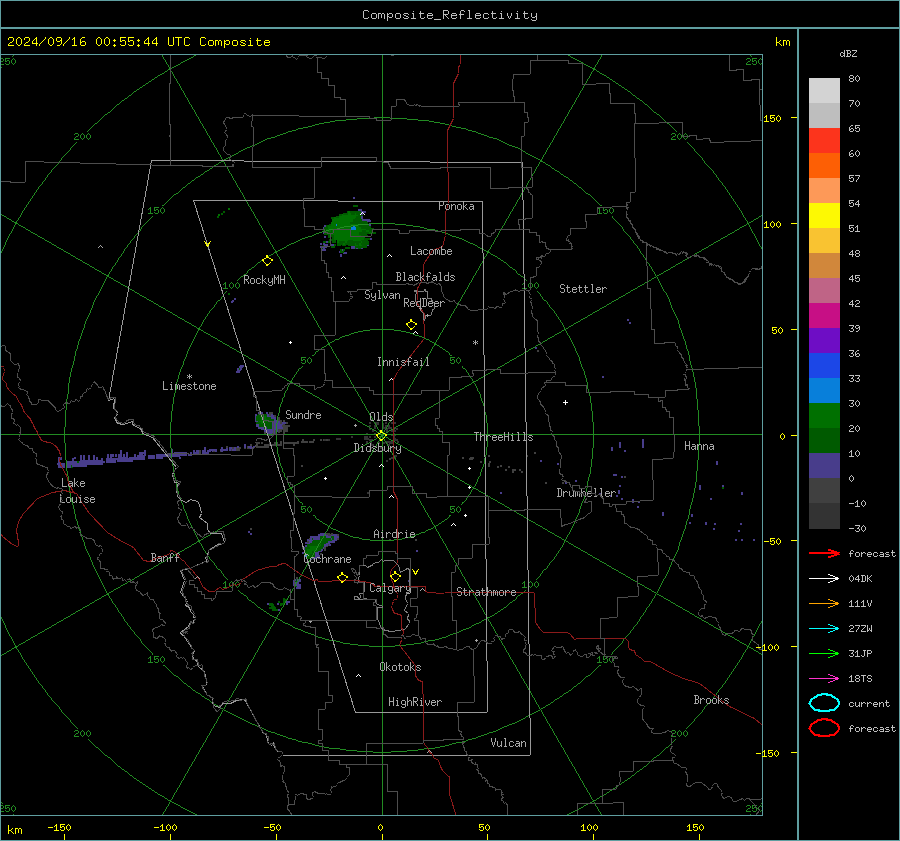Click the RockyMH label
Viewport: 900px width, 841px height.
(x=264, y=280)
